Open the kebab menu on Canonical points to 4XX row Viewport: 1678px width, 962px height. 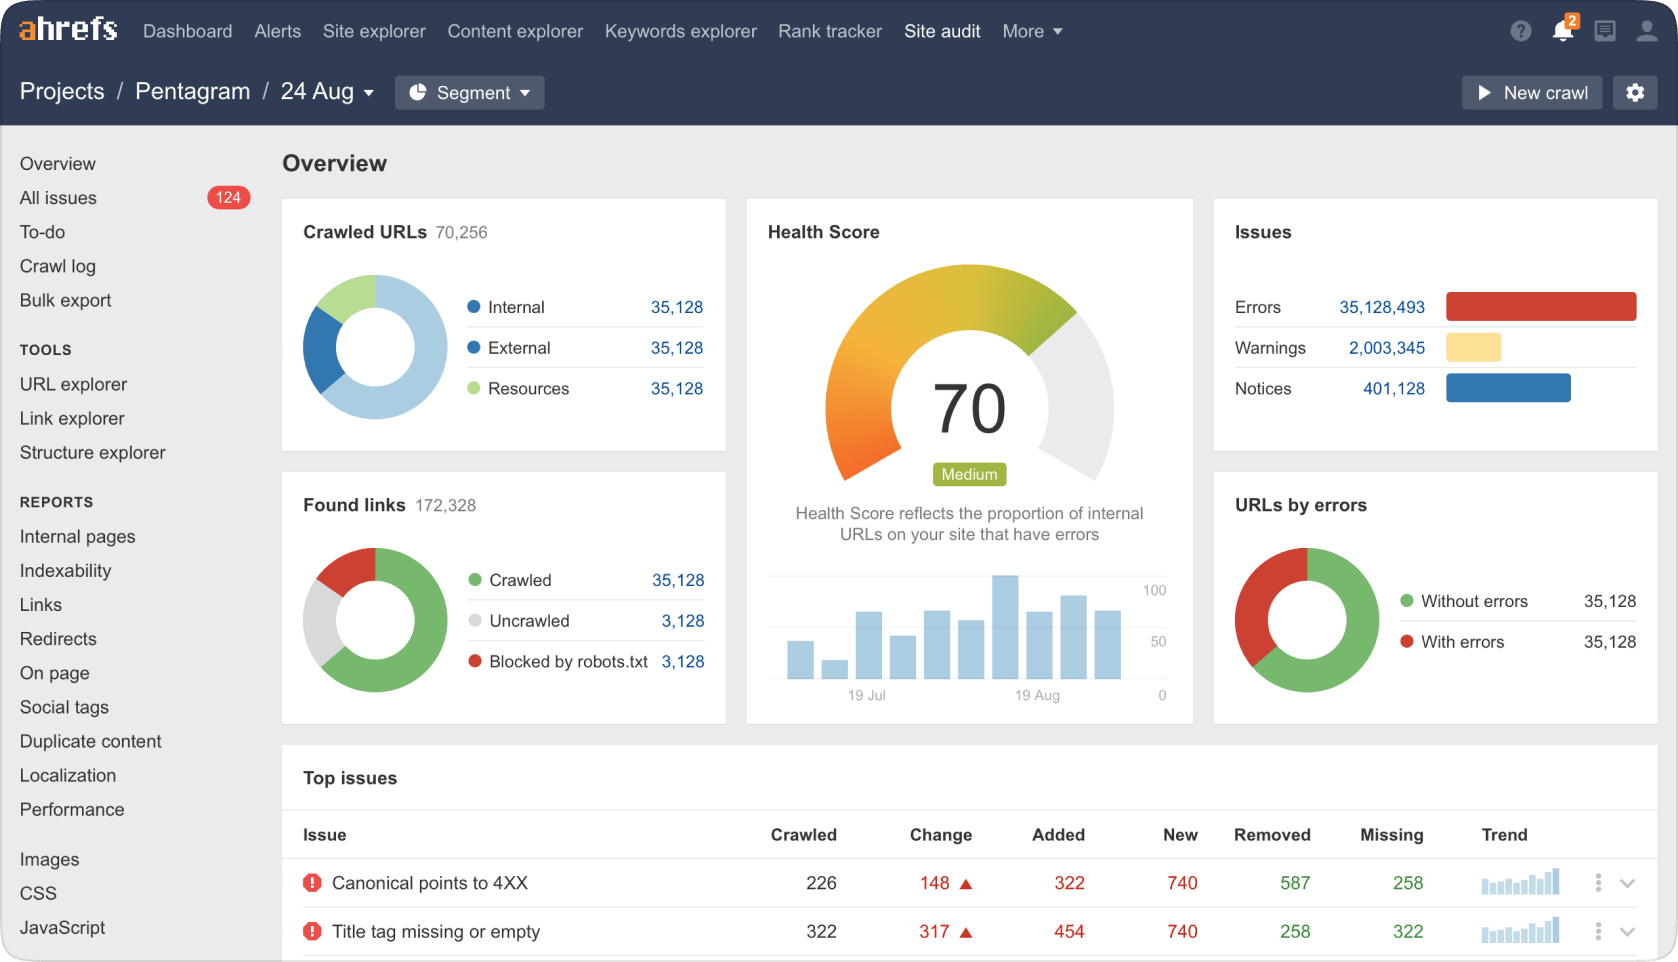click(1597, 883)
